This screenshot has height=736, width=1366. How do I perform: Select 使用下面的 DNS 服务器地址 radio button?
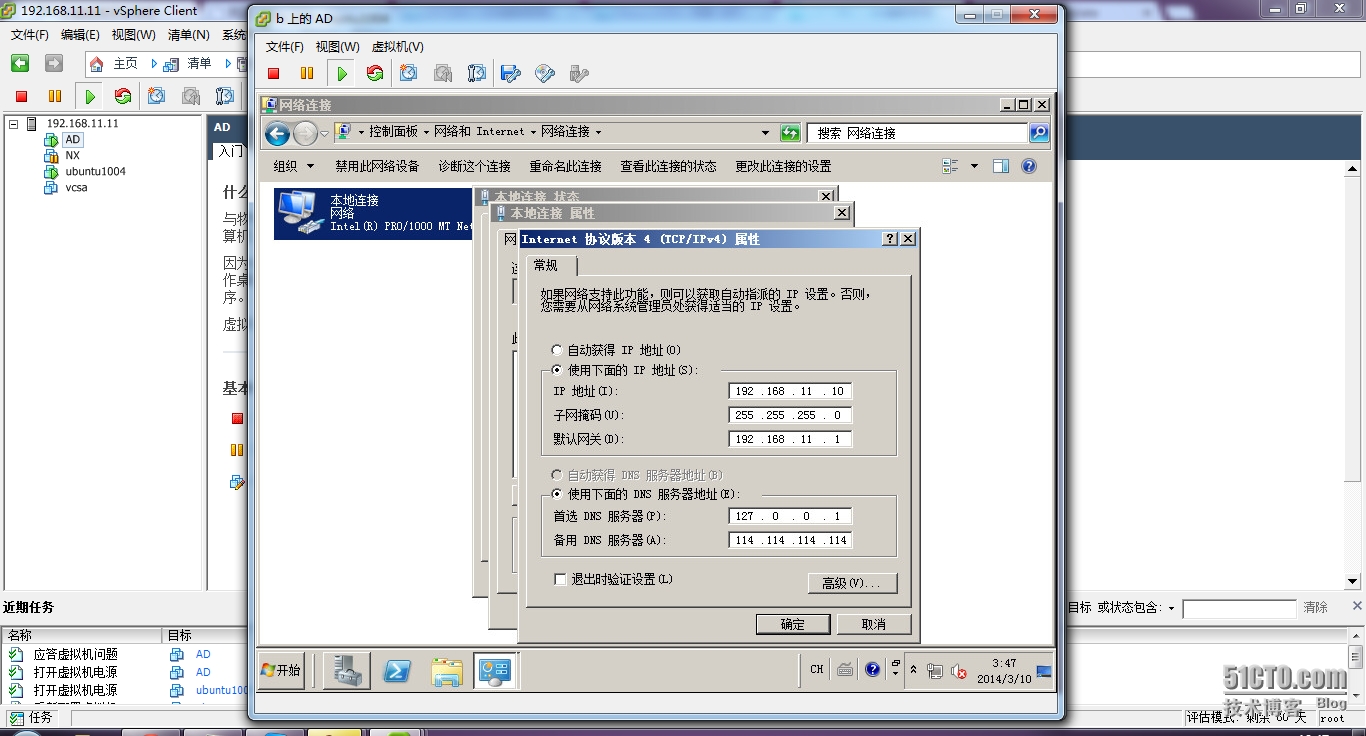point(557,494)
